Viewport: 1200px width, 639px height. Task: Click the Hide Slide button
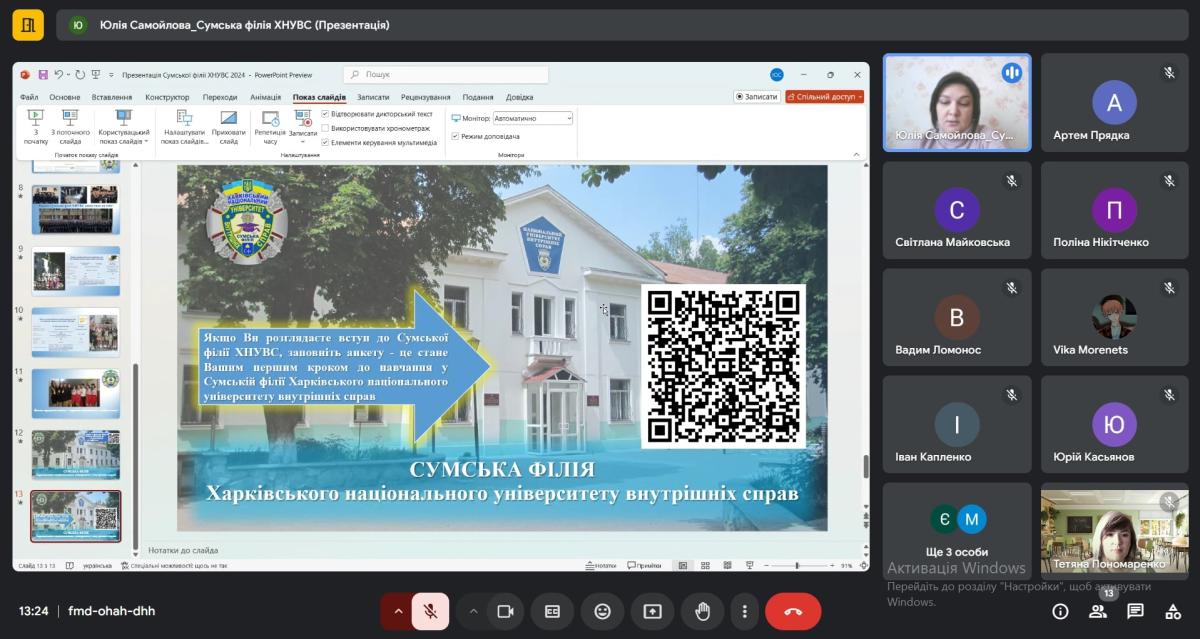click(x=229, y=127)
